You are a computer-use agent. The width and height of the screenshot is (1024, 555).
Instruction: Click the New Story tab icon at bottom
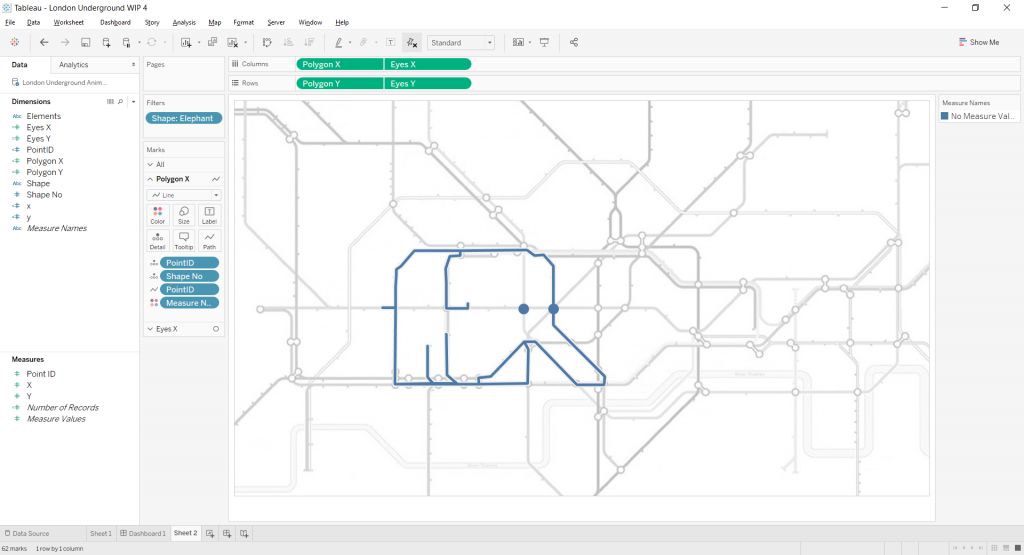(x=244, y=533)
